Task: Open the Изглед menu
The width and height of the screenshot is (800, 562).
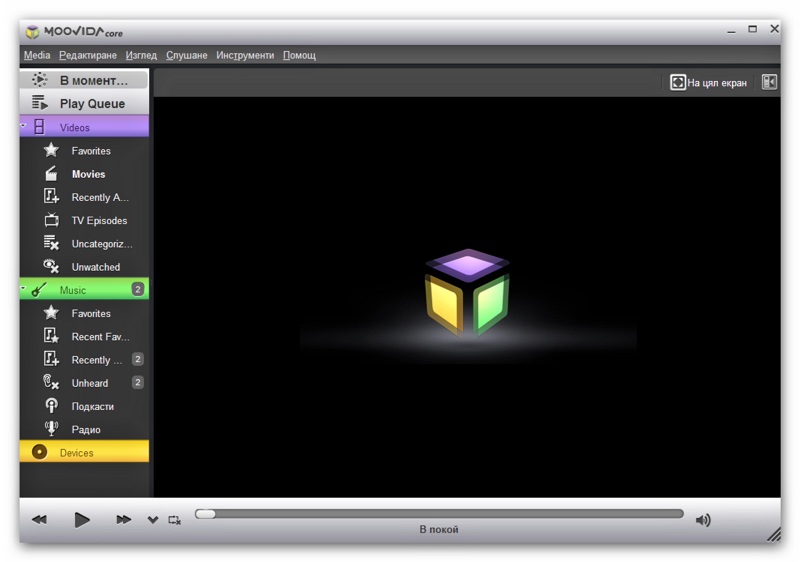Action: point(141,55)
